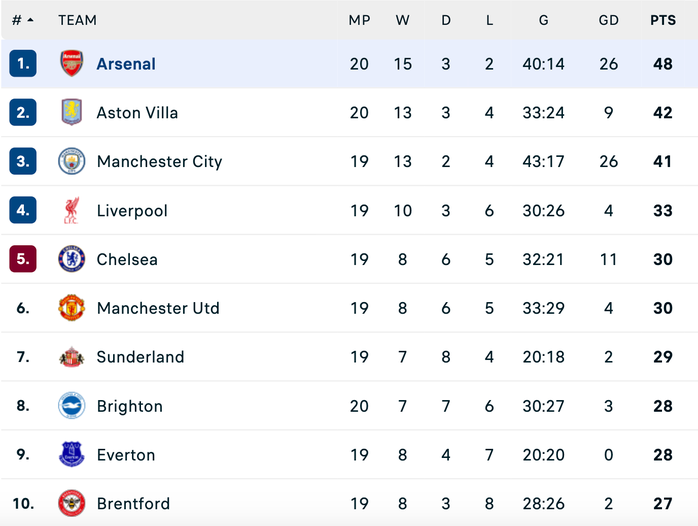This screenshot has width=698, height=526.
Task: Click the MP column header
Action: 359,20
